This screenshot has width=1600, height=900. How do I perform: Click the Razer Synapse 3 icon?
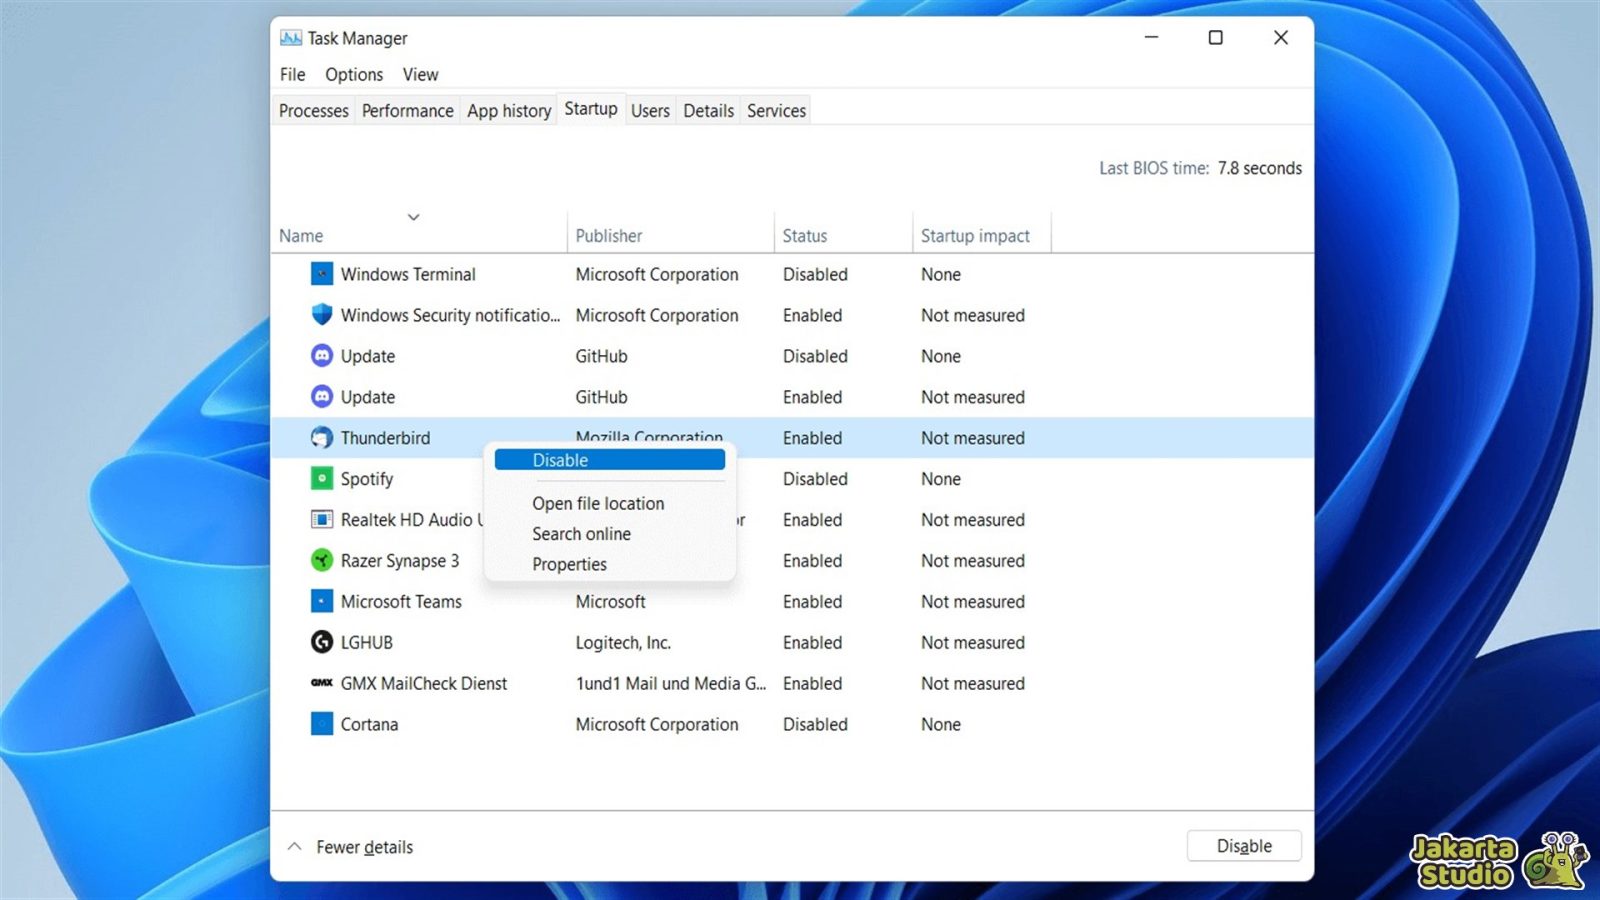pos(321,560)
